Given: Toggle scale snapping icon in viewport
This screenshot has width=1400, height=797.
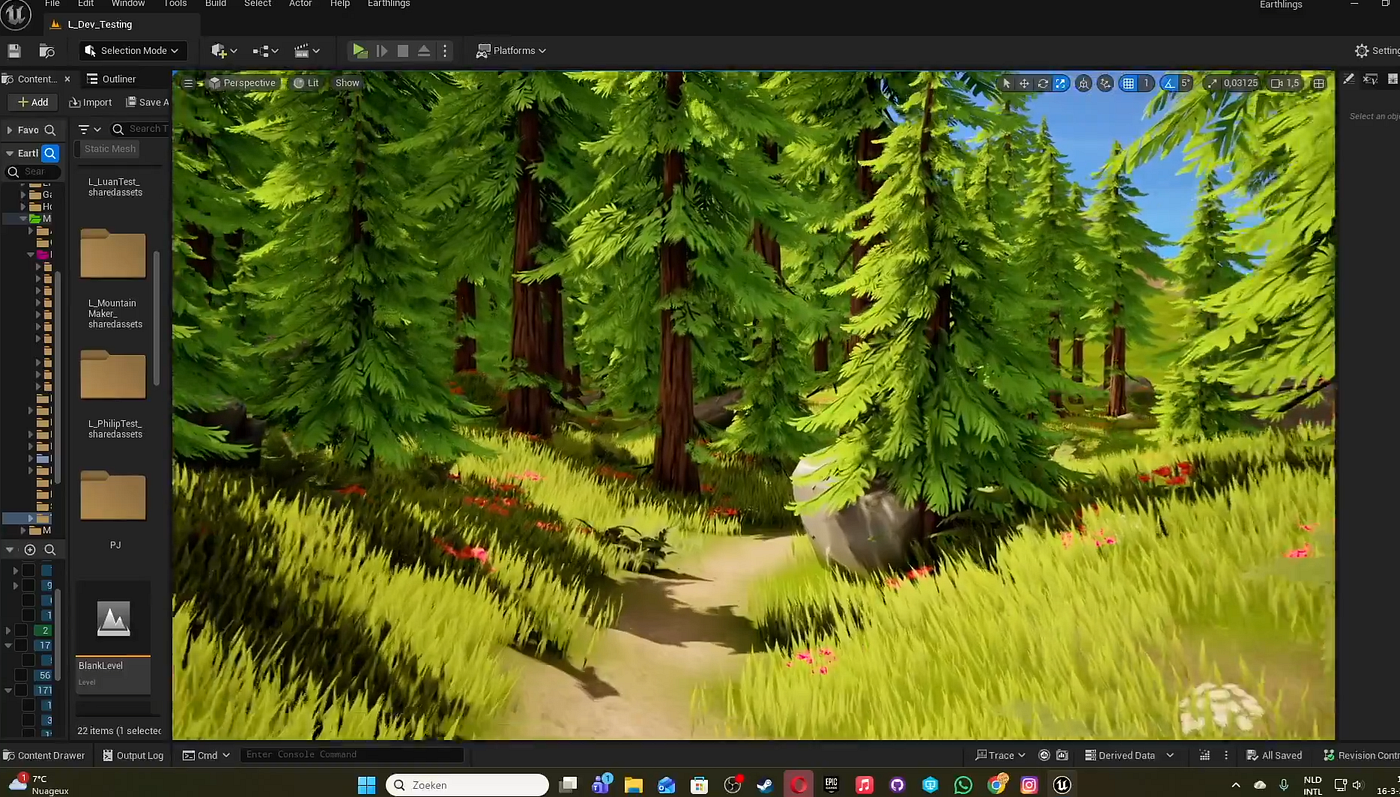Looking at the screenshot, I should [1212, 83].
